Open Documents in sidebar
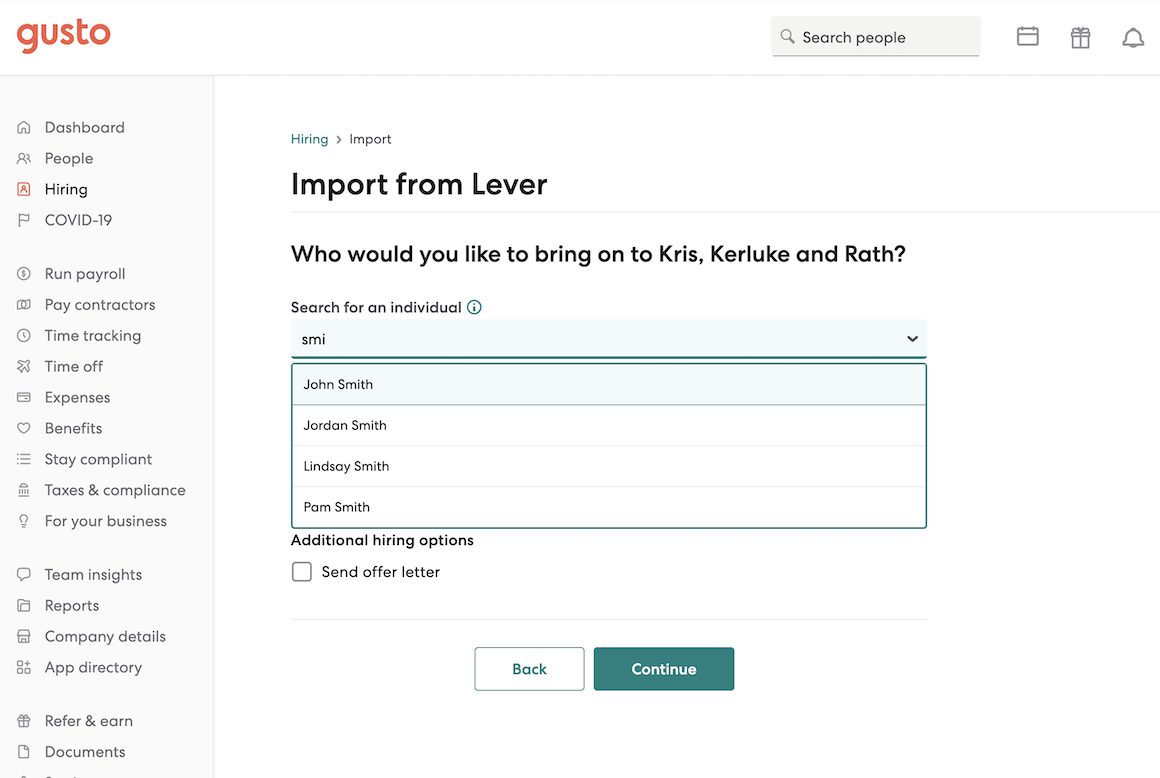 [85, 751]
